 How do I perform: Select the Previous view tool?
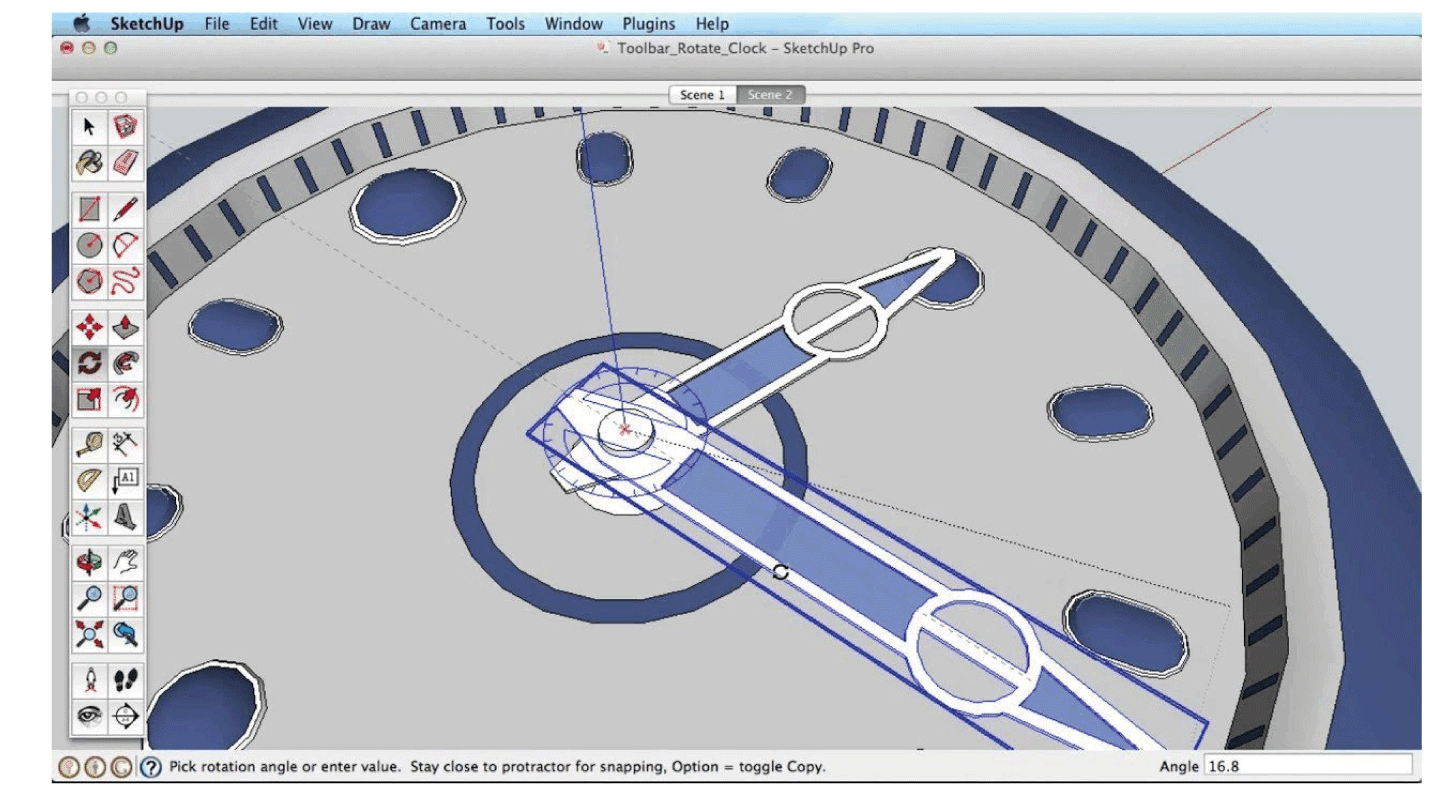(x=125, y=634)
